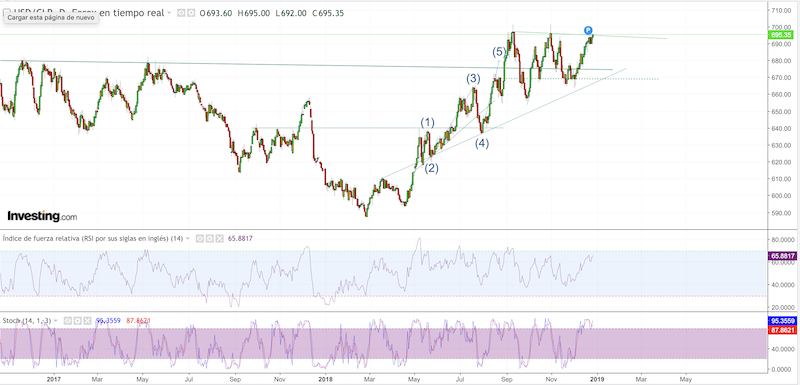The width and height of the screenshot is (800, 385).
Task: Select the Elliott wave label (4)
Action: 482,143
